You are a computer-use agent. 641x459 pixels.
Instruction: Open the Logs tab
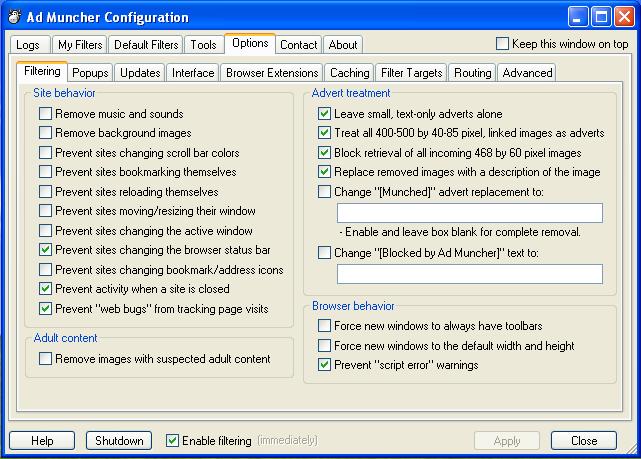point(28,45)
